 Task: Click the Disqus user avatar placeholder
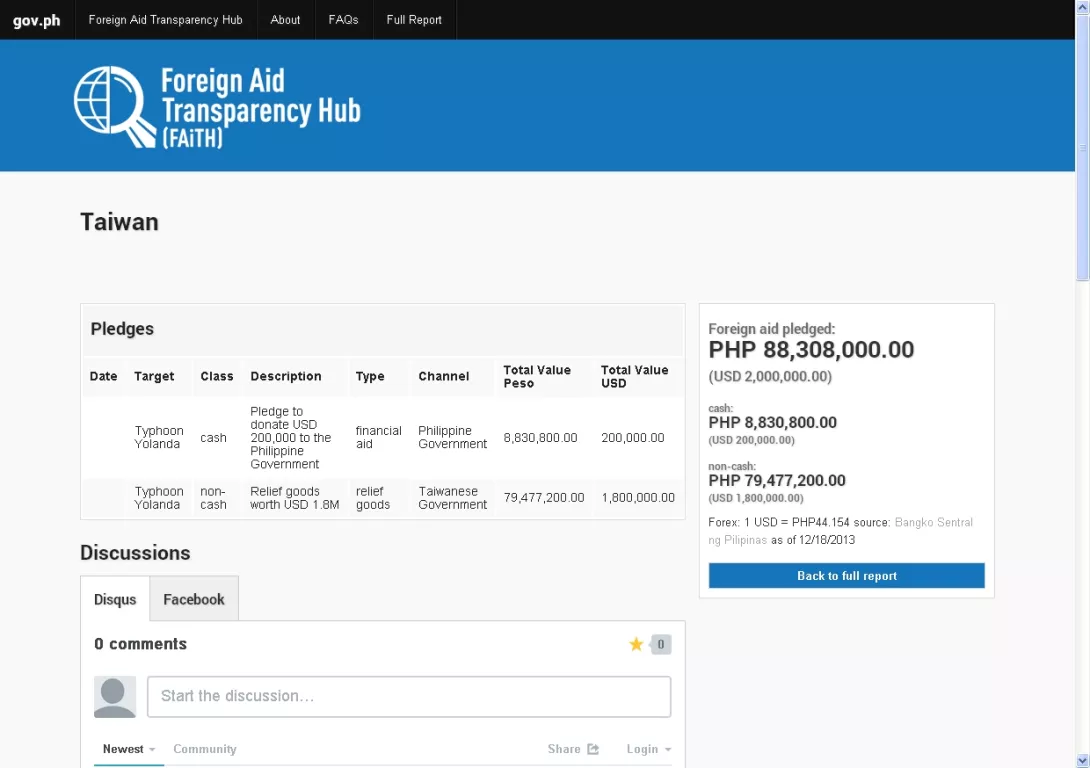point(115,697)
